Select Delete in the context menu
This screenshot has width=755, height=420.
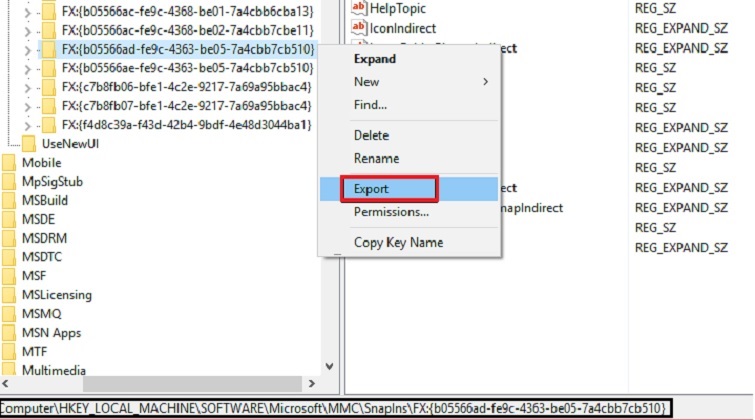(x=371, y=135)
